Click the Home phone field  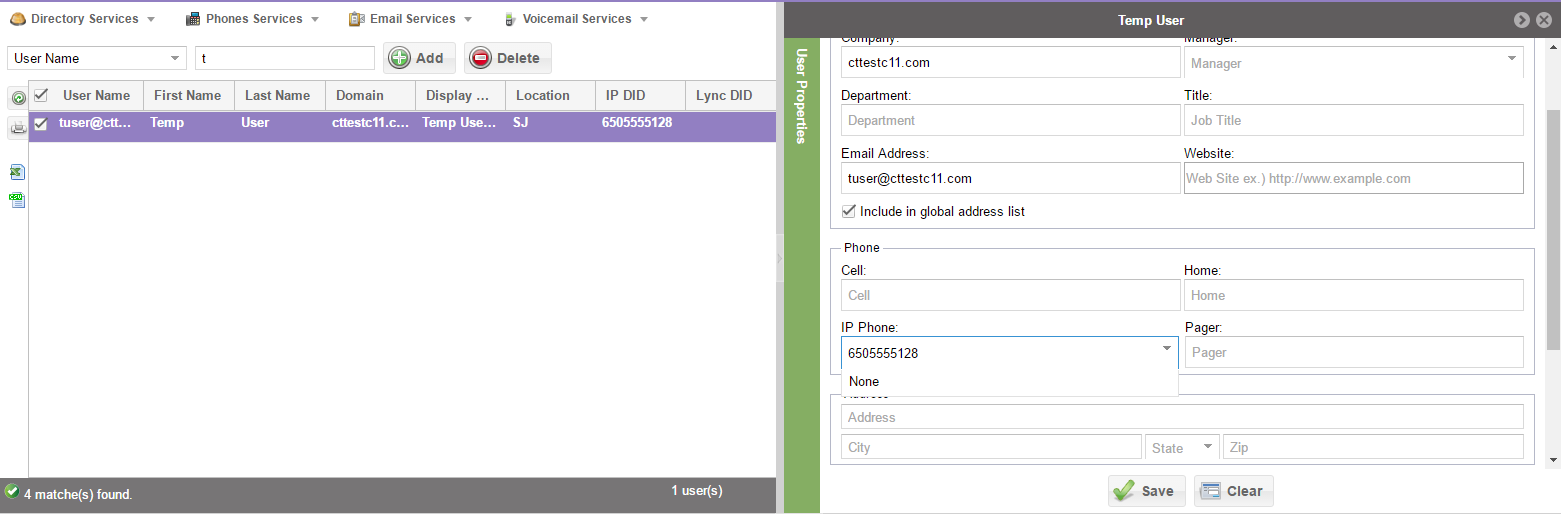coord(1354,295)
